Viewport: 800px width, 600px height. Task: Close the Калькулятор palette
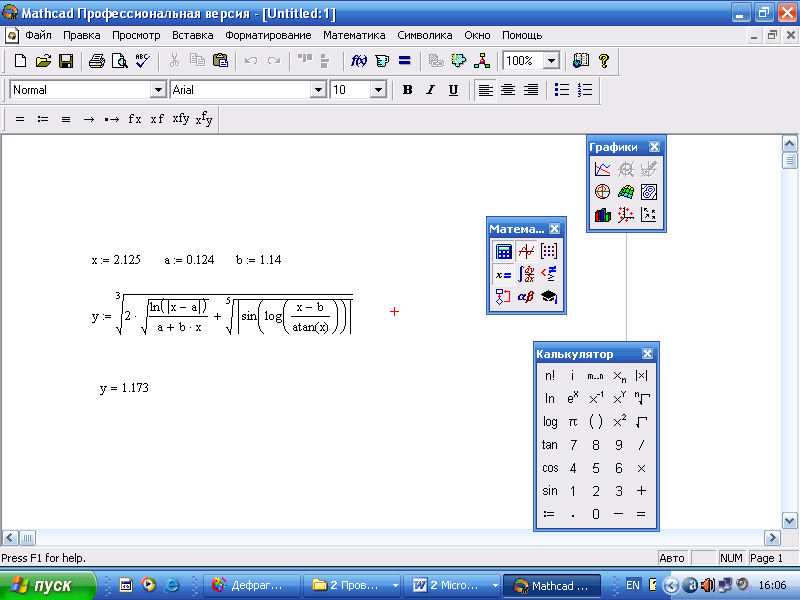[x=647, y=354]
